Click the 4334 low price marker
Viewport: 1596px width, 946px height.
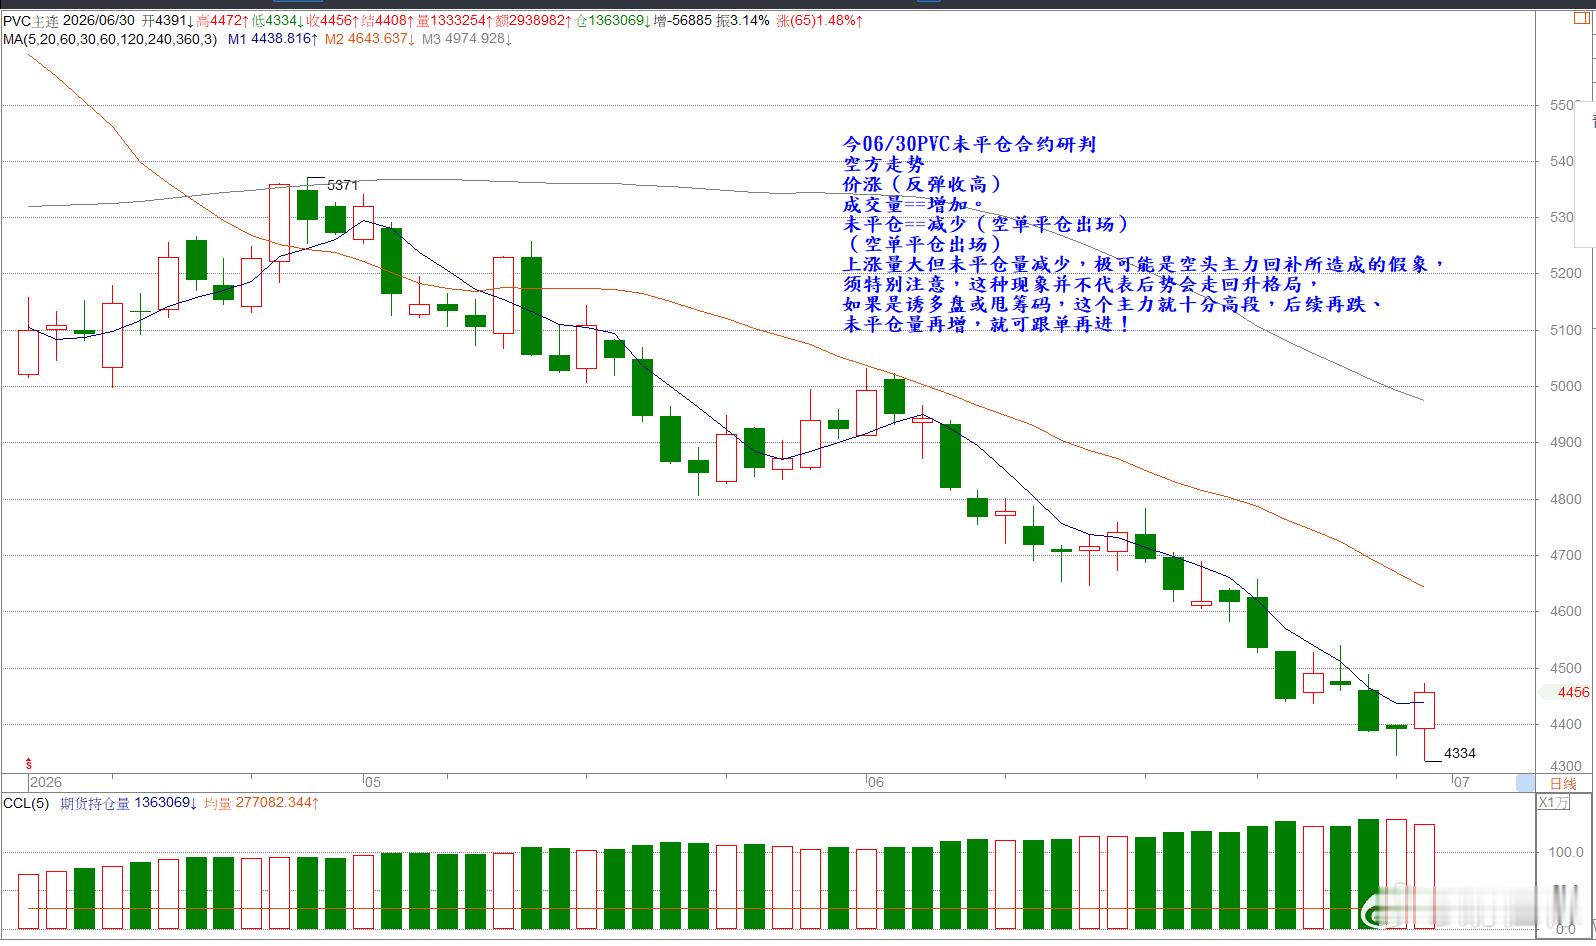coord(1460,753)
